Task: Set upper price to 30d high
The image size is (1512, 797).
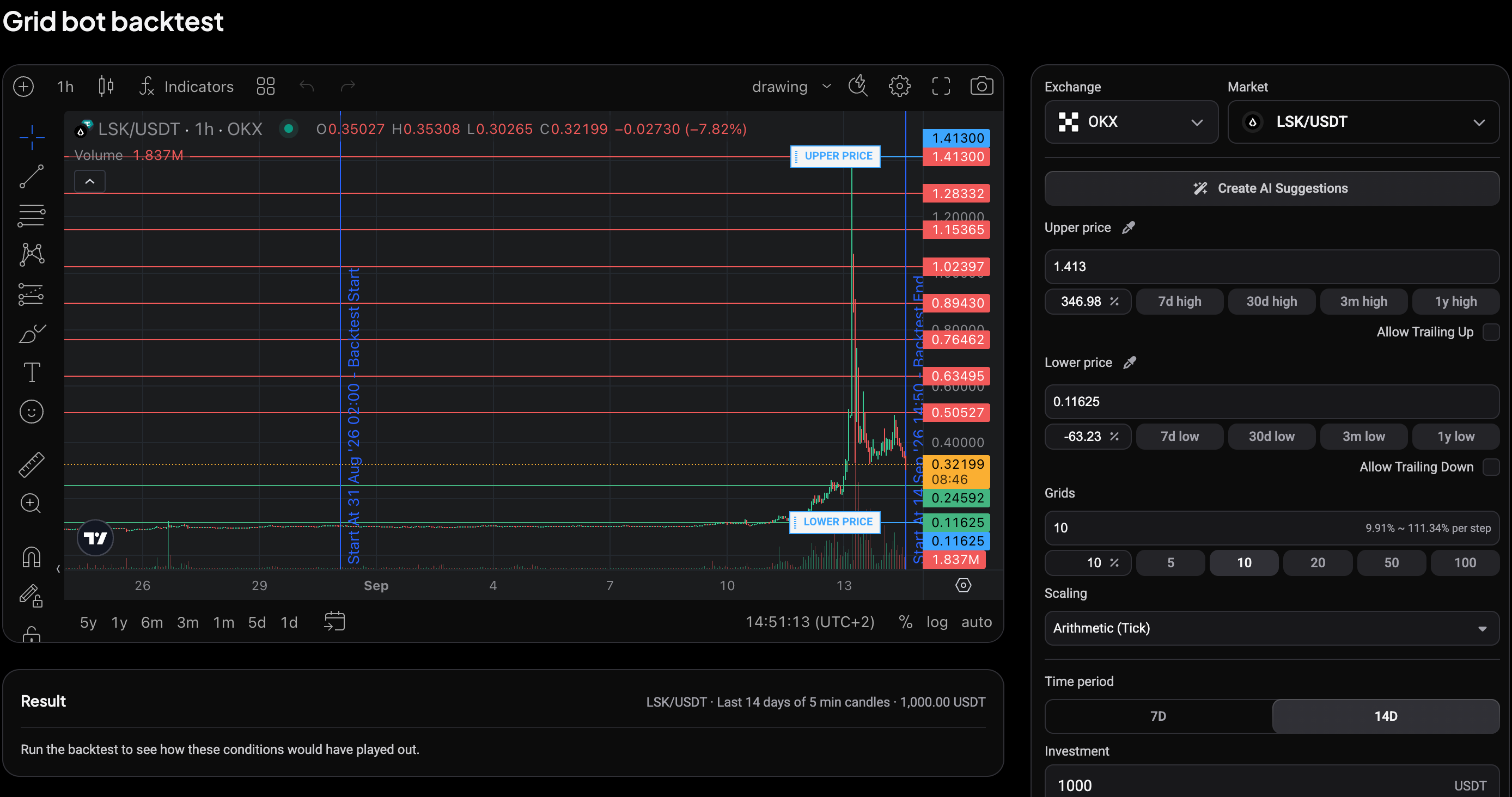Action: pos(1272,301)
